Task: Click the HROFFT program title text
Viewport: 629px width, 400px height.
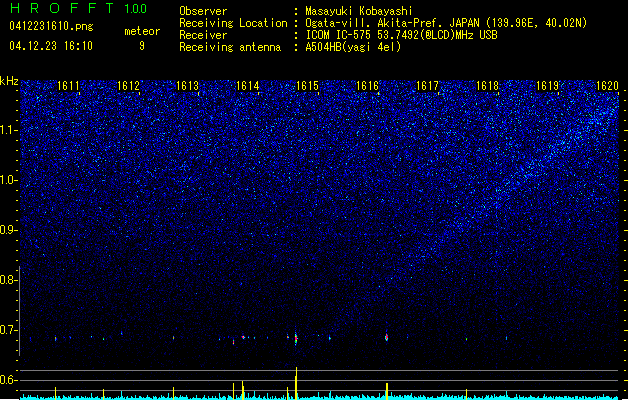Action: [62, 8]
